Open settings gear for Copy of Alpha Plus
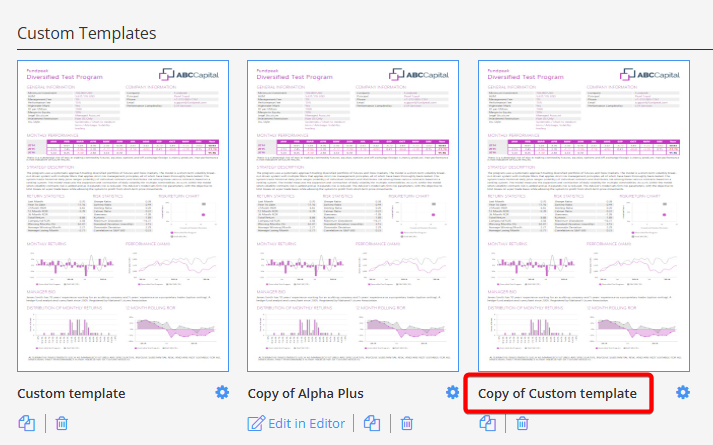Screen dimensions: 713x445 click(452, 392)
